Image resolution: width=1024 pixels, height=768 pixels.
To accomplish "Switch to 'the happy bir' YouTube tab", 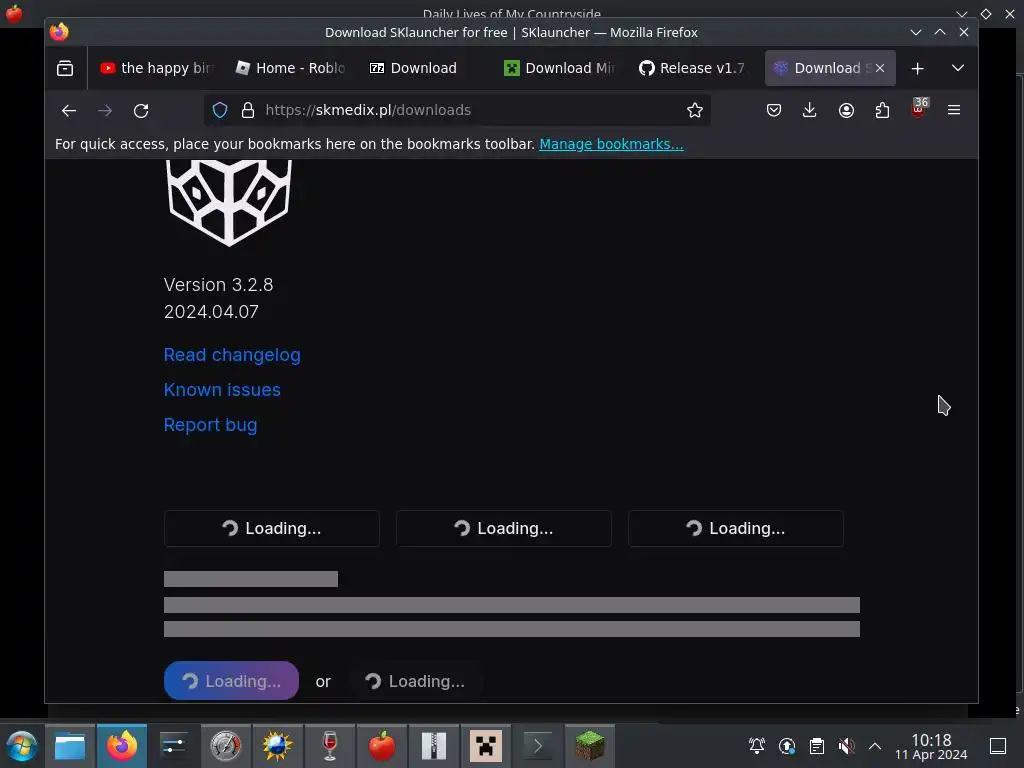I will coord(155,68).
